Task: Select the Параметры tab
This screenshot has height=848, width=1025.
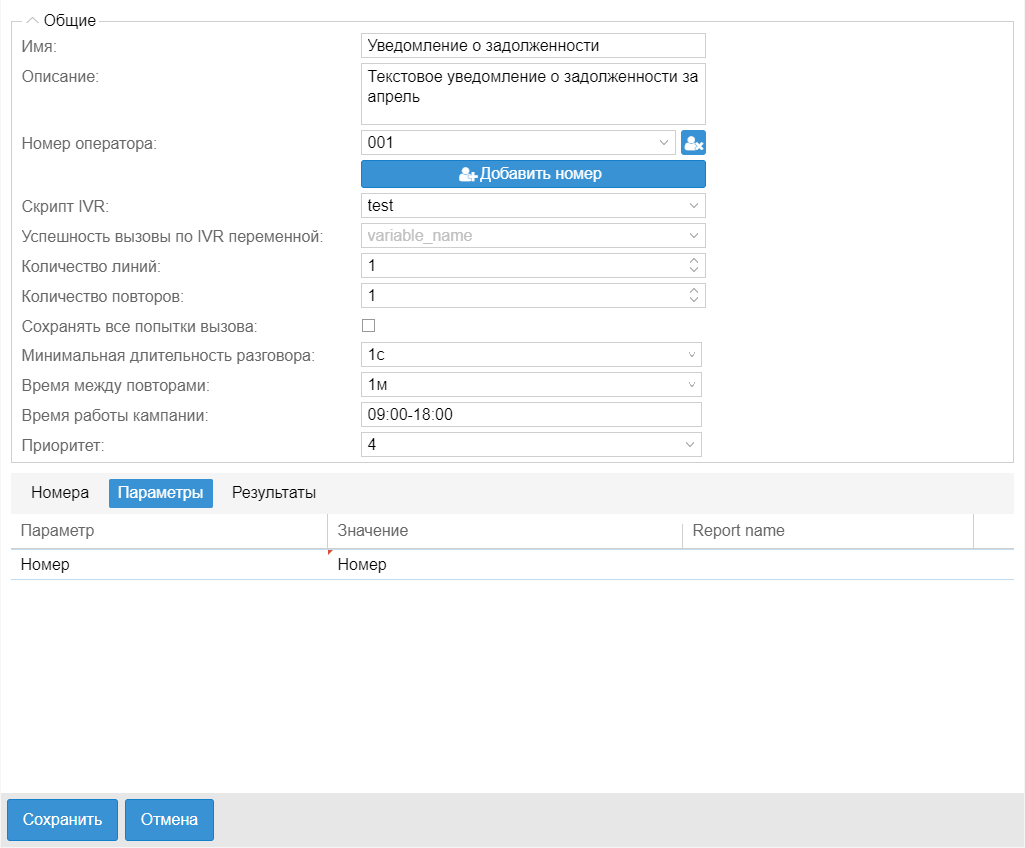Action: pos(160,493)
